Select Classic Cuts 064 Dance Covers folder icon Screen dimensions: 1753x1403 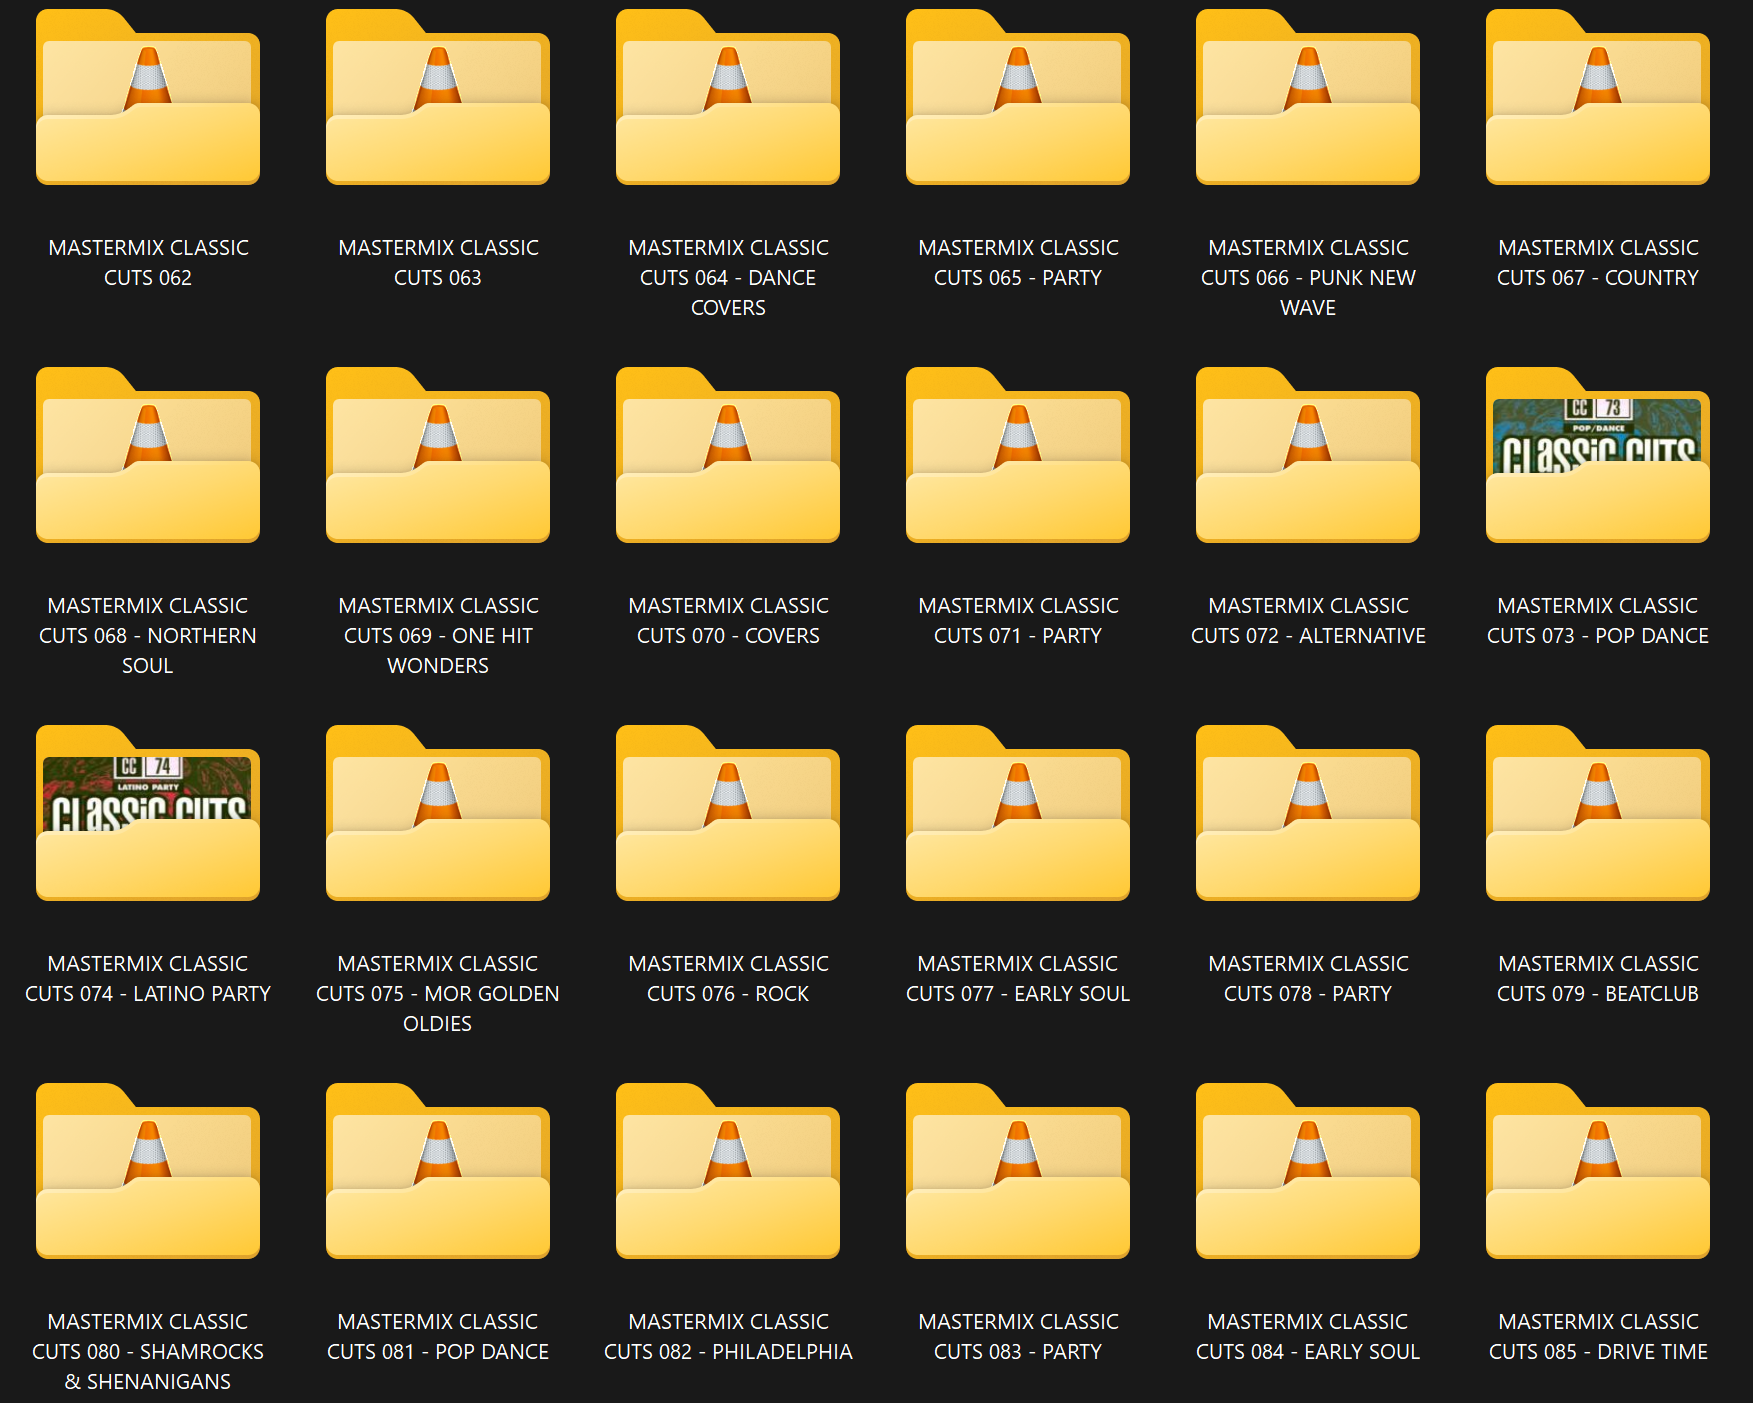click(728, 97)
